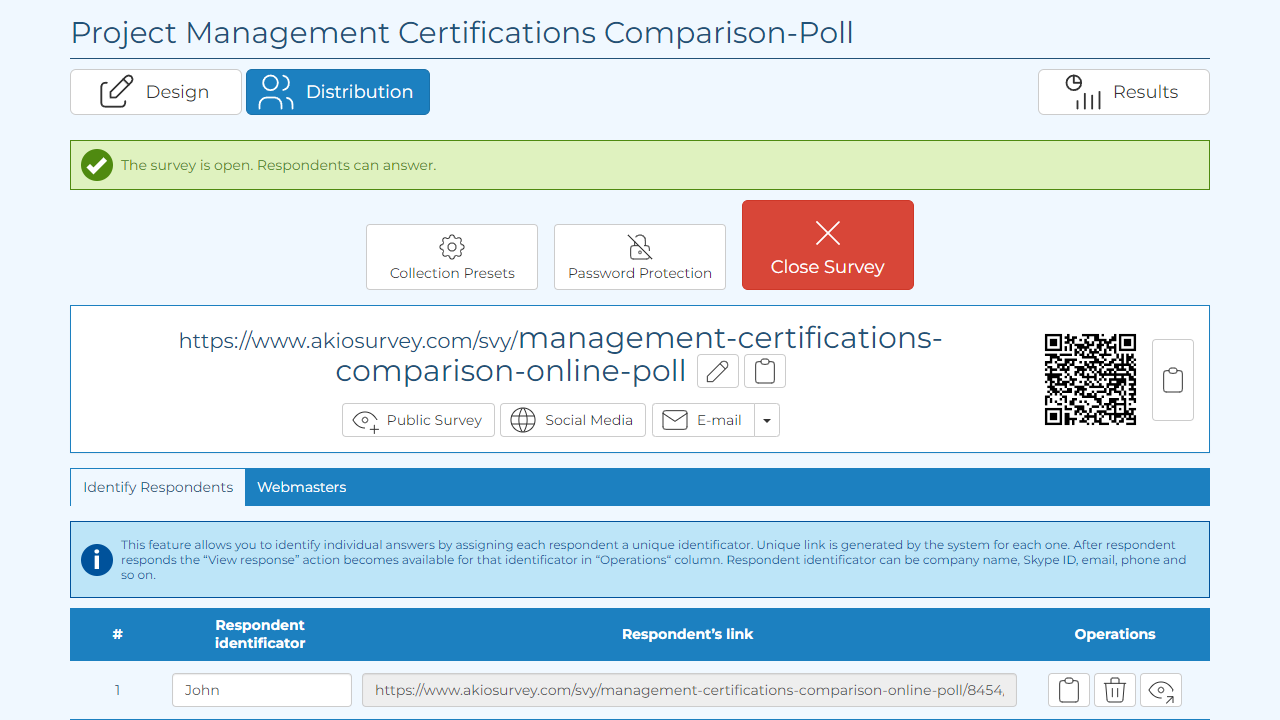Click the Respondent's link column header

point(688,634)
